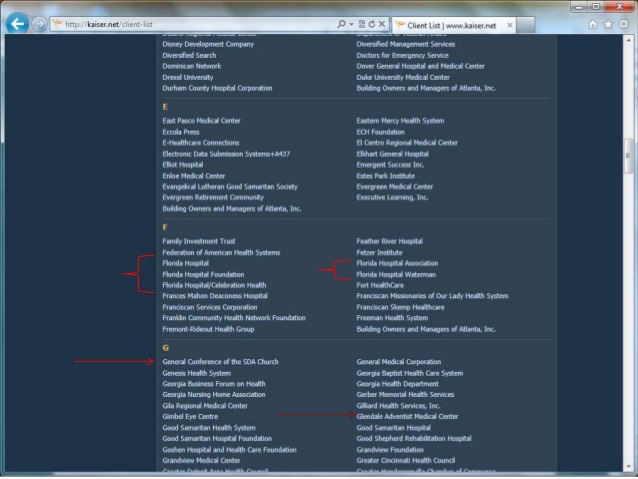Click Good Shepherd Rehabilitation Hospital

414,438
